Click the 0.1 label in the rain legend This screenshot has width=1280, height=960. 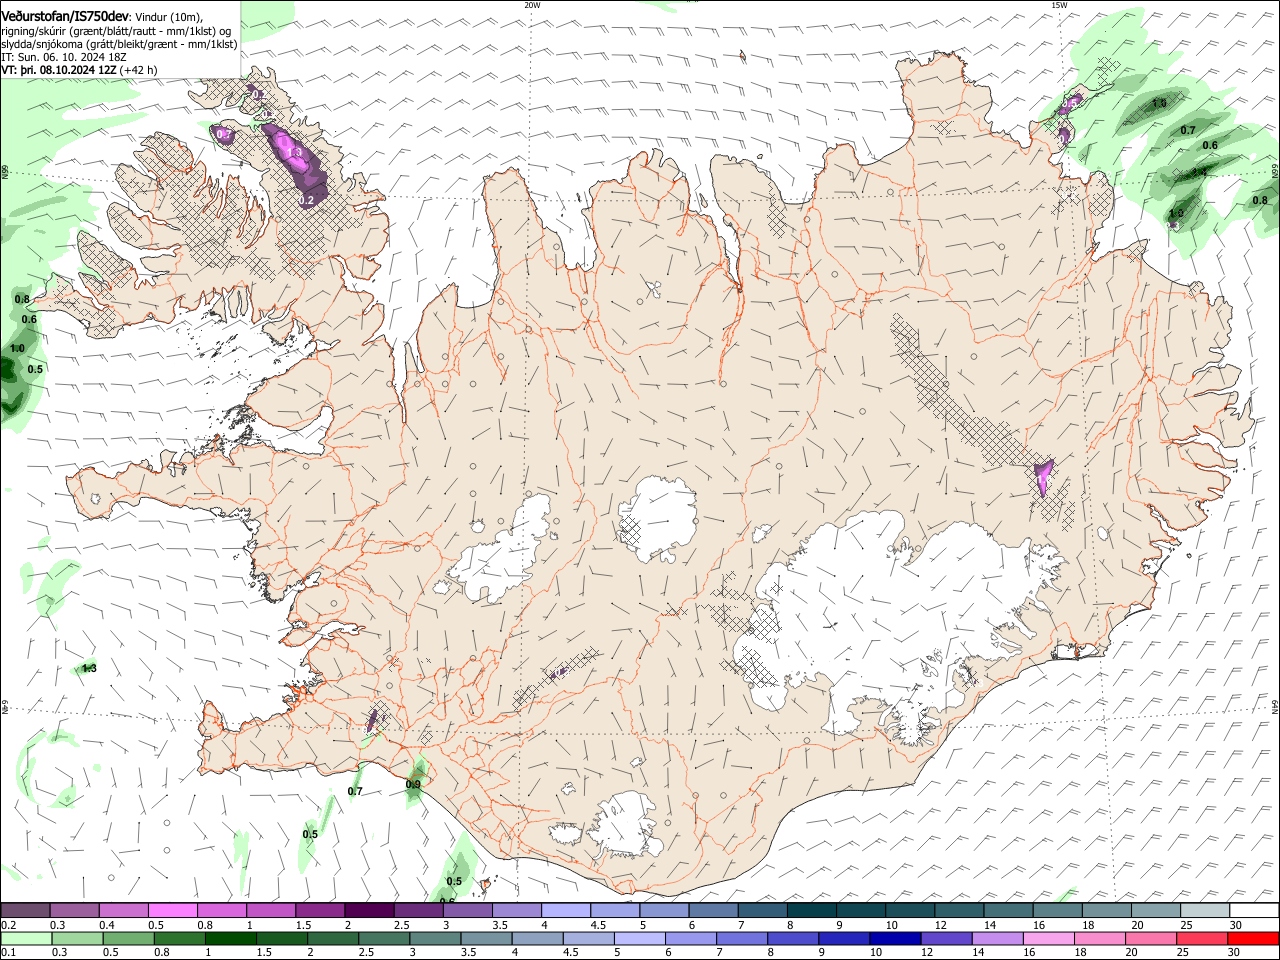pos(7,952)
